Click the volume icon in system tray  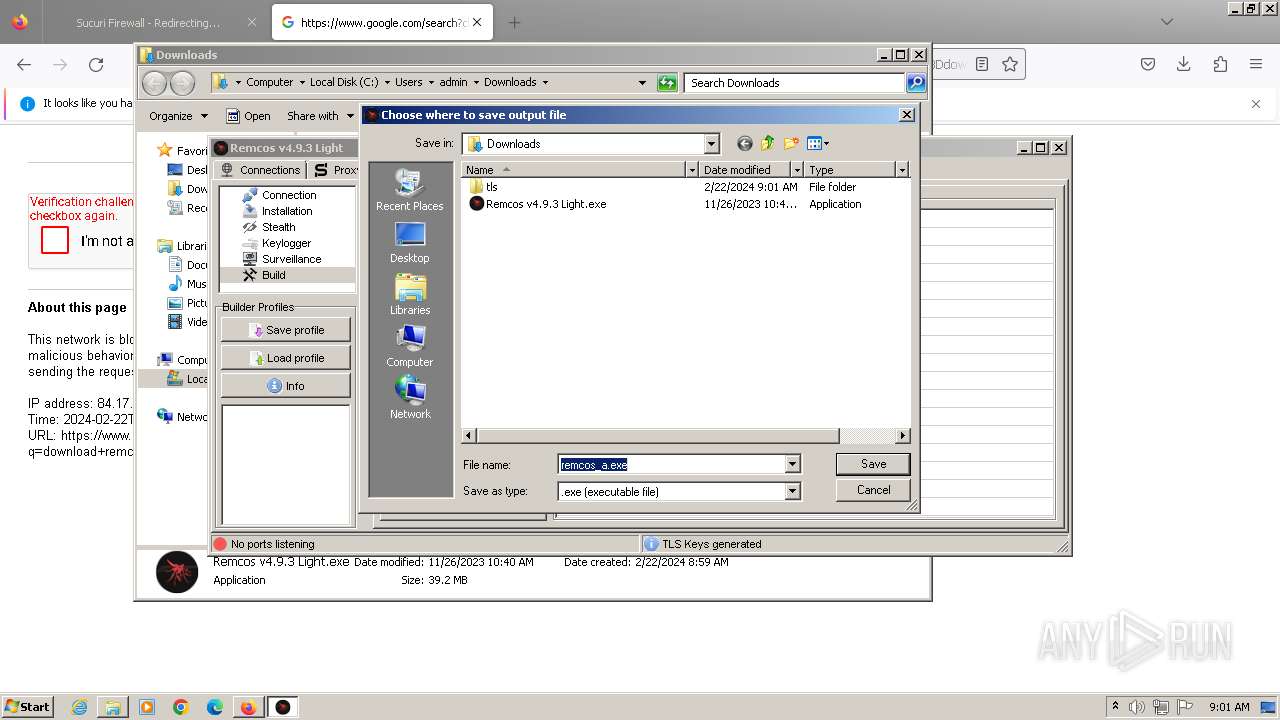point(1137,707)
